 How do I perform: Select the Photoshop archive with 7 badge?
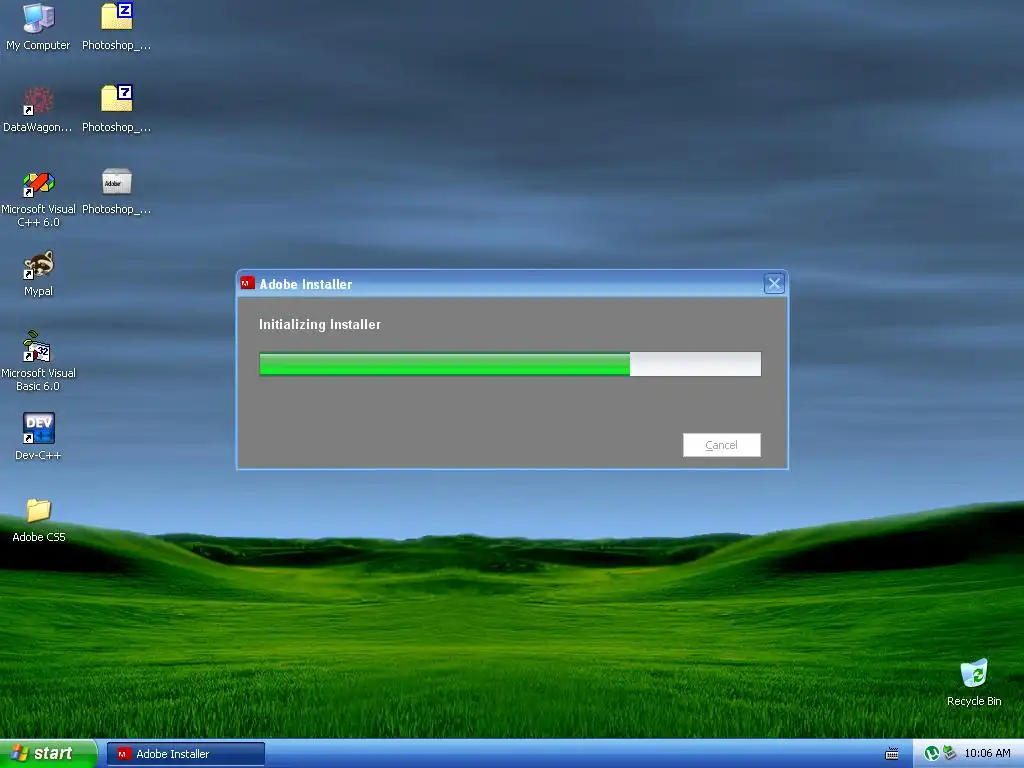click(x=116, y=109)
